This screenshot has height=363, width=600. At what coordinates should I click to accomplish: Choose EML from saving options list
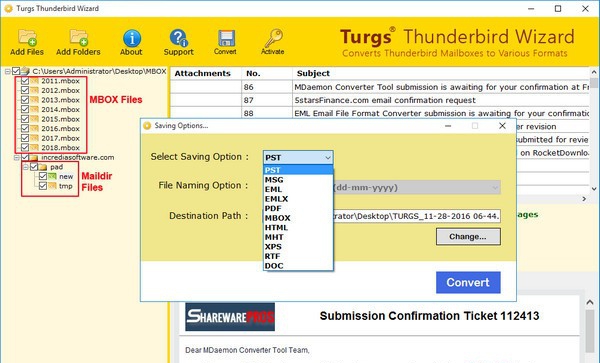(298, 189)
